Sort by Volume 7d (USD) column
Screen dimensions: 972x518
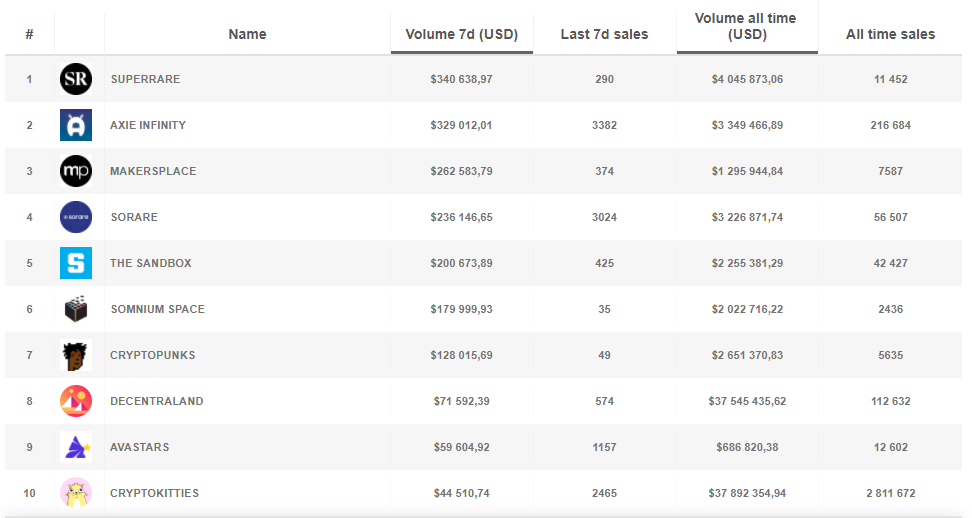[462, 34]
